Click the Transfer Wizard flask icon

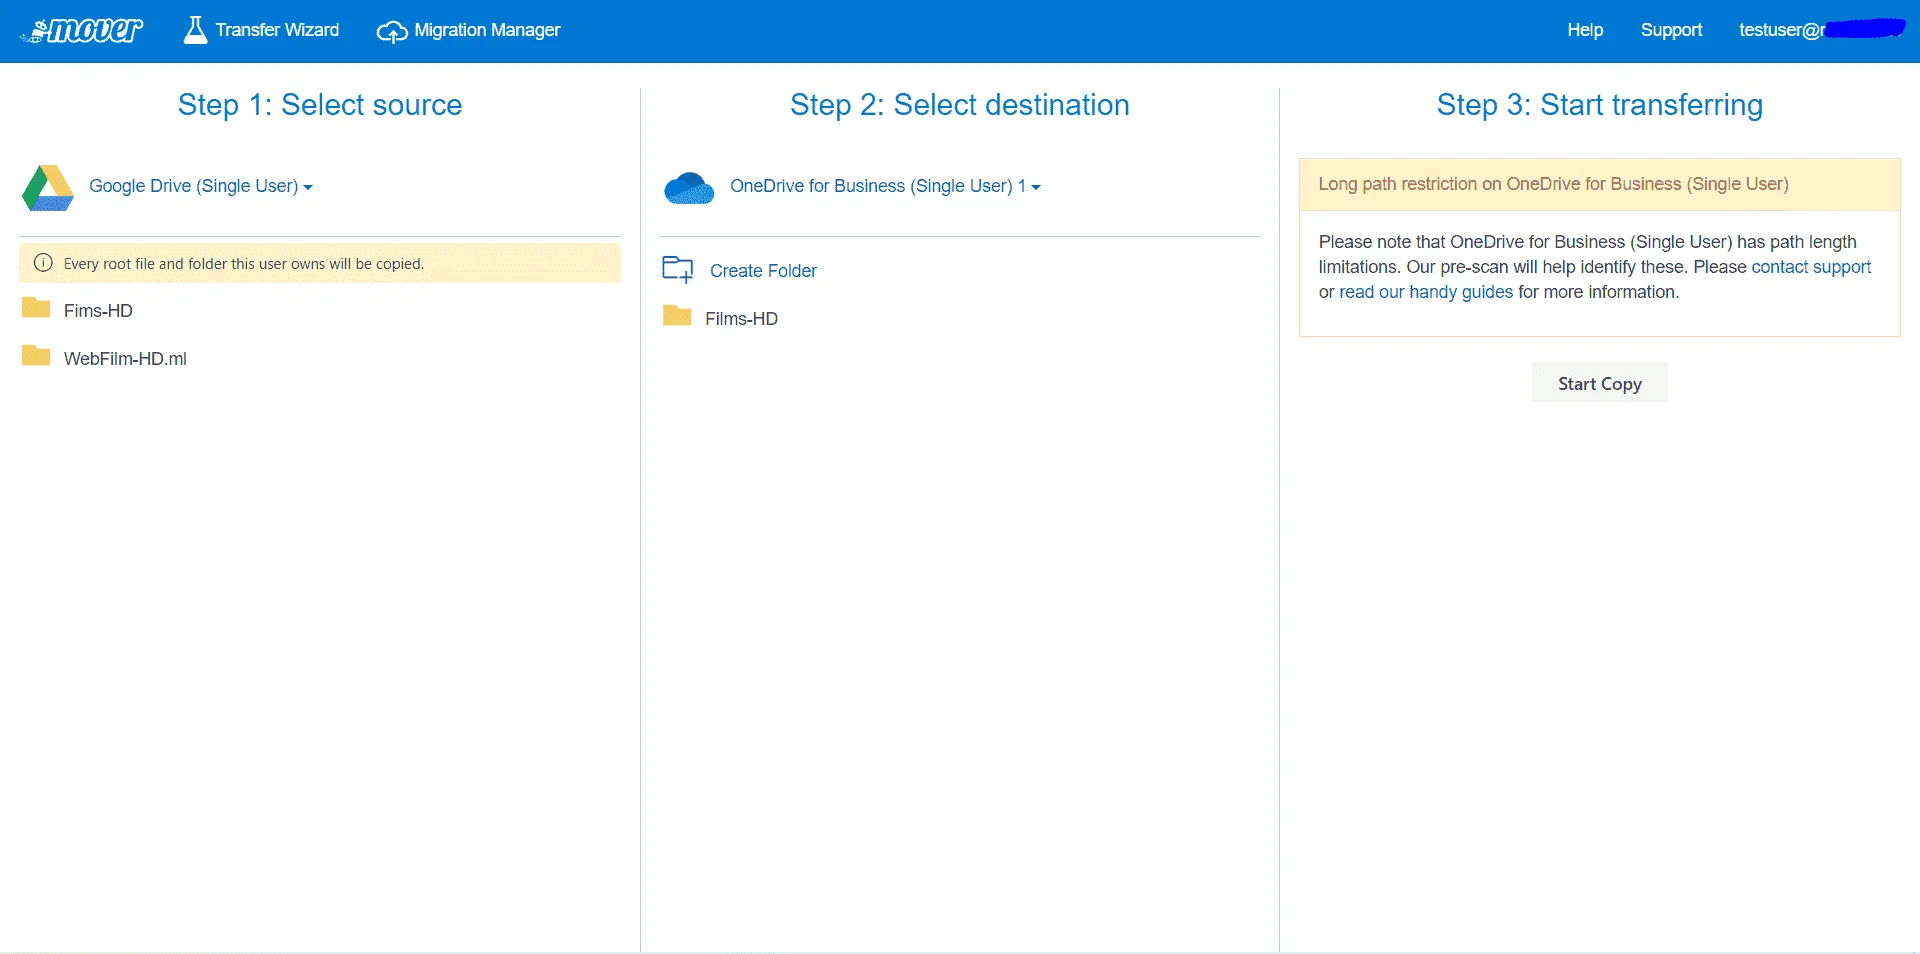pos(195,30)
